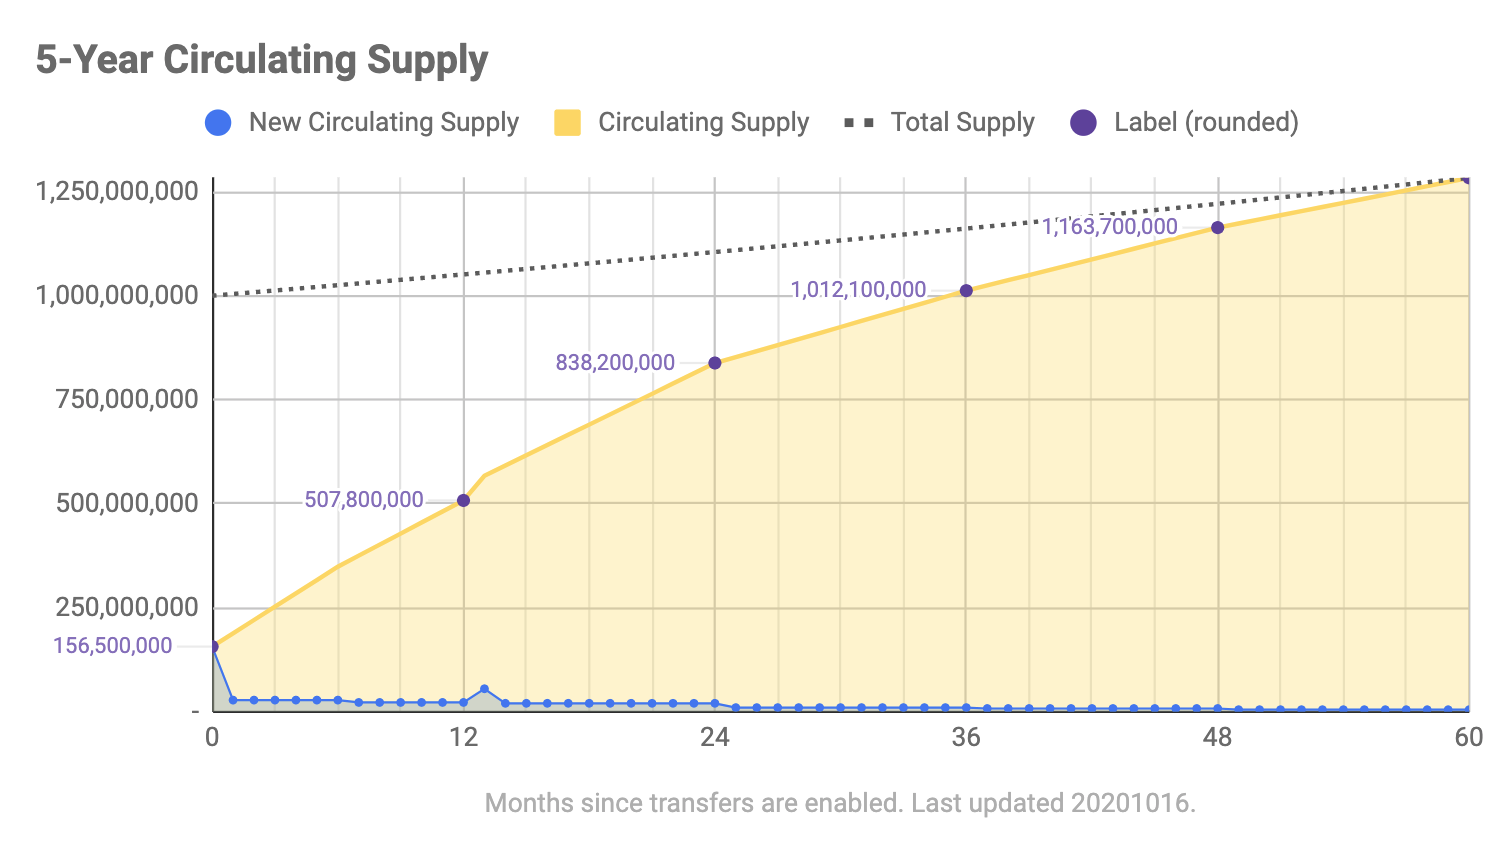The width and height of the screenshot is (1512, 856).
Task: Click the New Circulating Supply legend text
Action: pos(384,123)
